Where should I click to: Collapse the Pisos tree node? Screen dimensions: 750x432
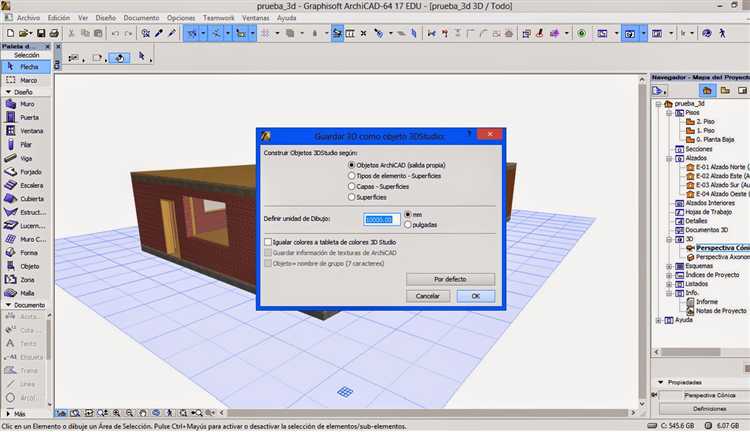click(669, 113)
